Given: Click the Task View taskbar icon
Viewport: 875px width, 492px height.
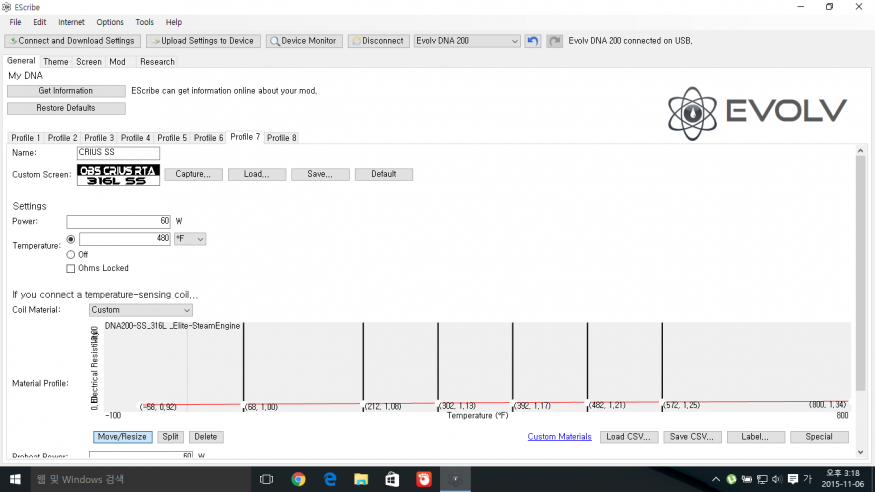Looking at the screenshot, I should (x=267, y=479).
